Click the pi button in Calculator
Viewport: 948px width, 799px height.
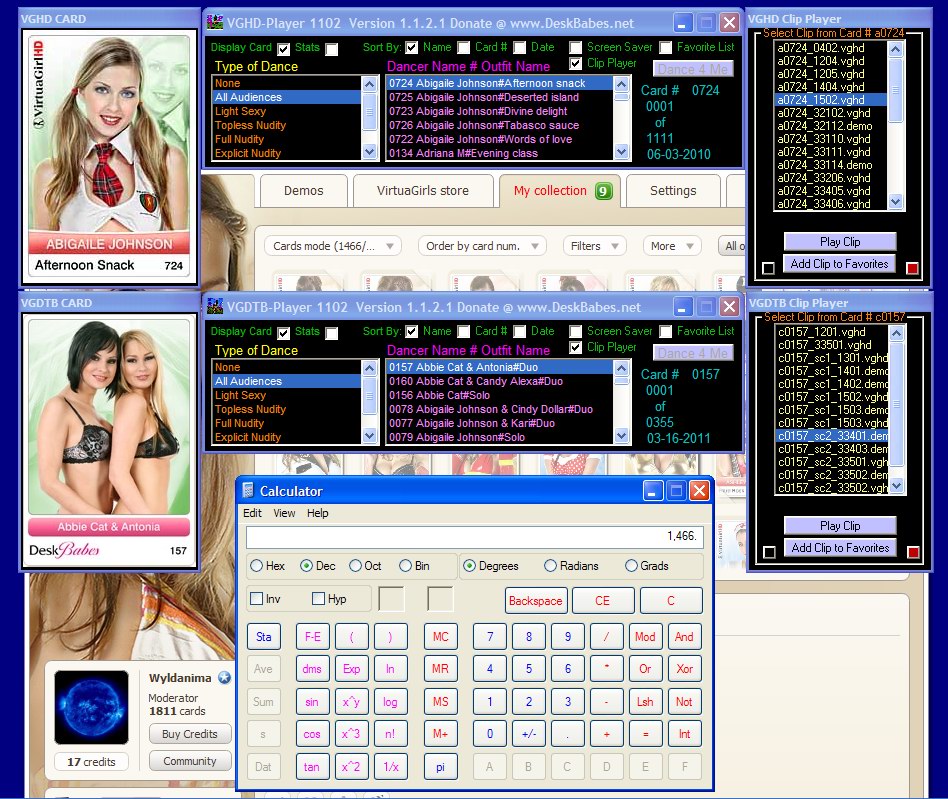(x=440, y=767)
